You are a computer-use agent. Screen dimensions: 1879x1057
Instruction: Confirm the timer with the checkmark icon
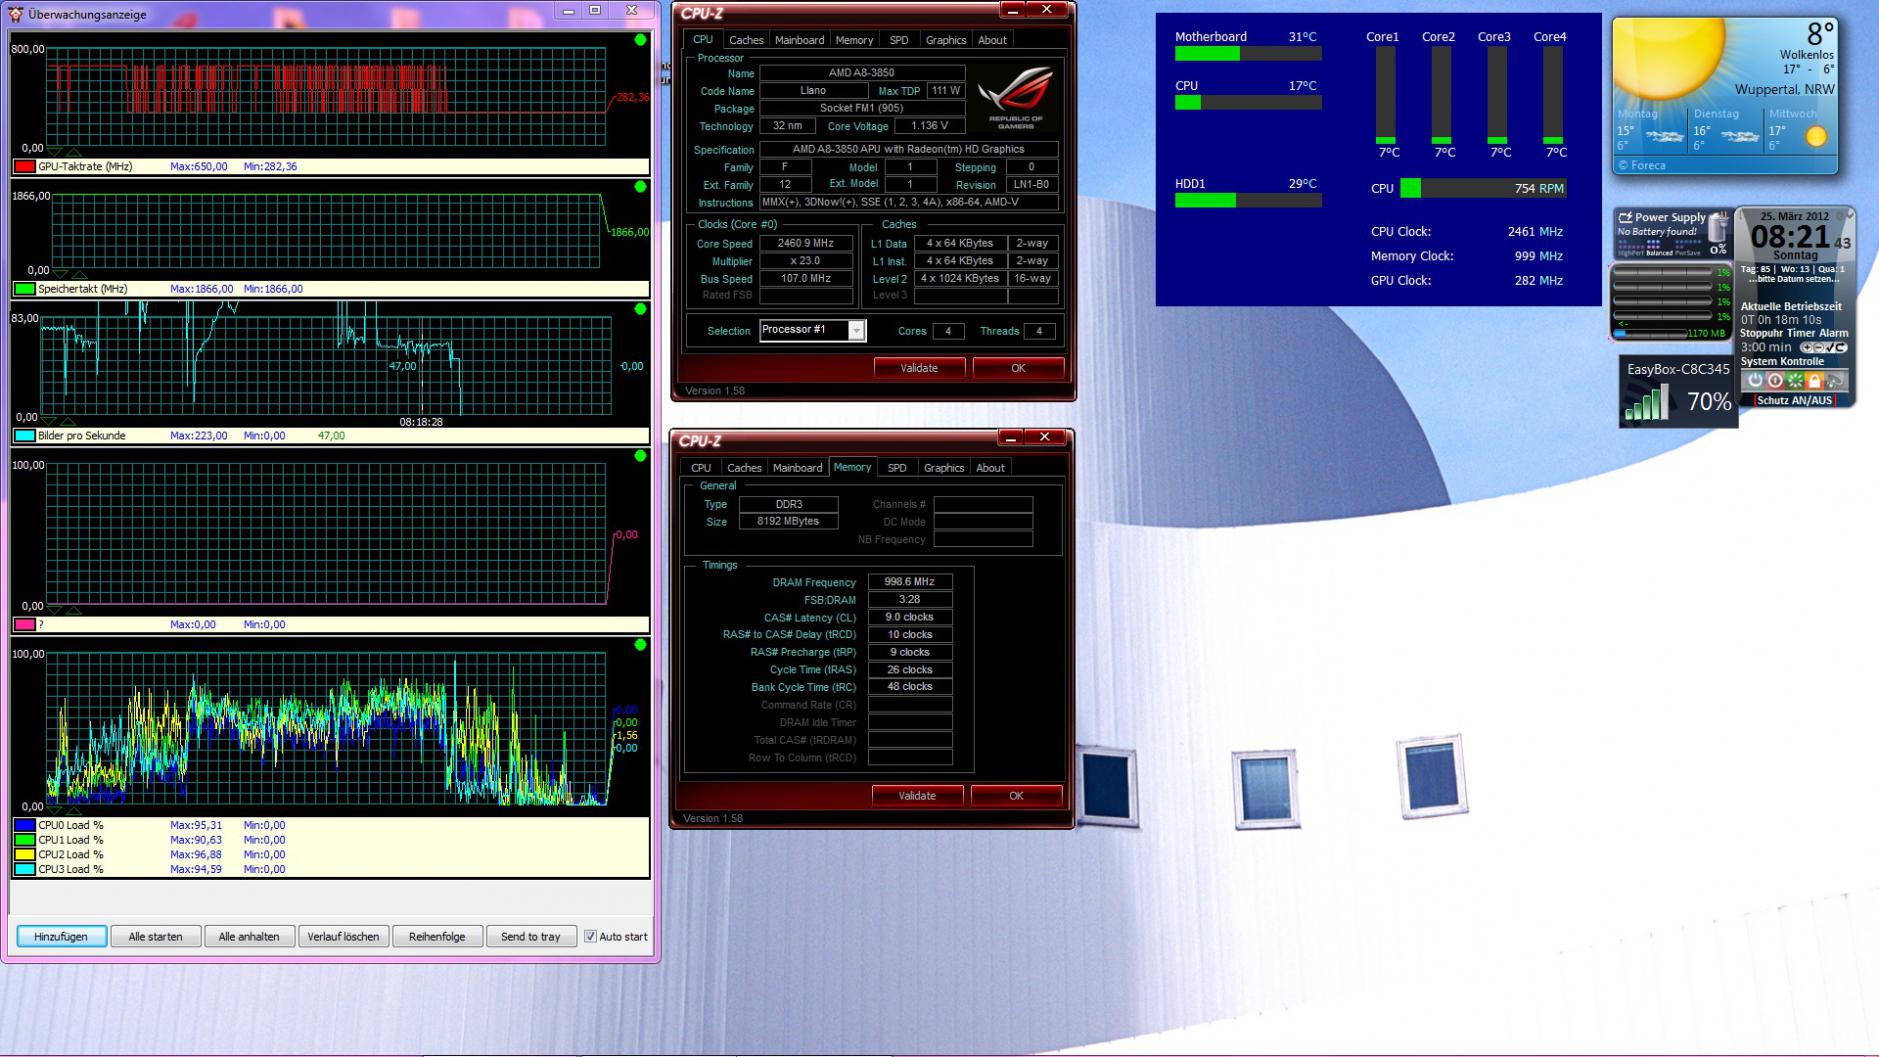[1828, 348]
